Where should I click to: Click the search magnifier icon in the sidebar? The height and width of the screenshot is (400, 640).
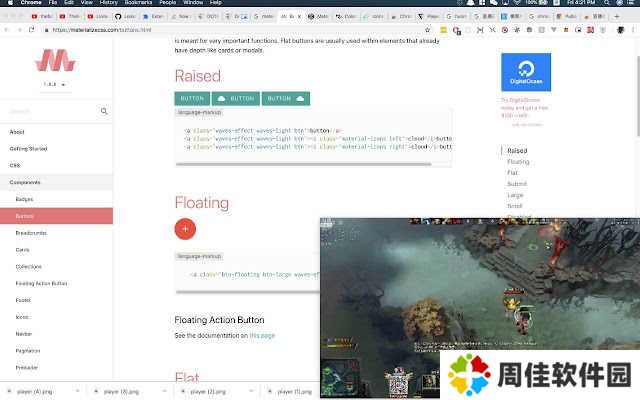(x=104, y=111)
